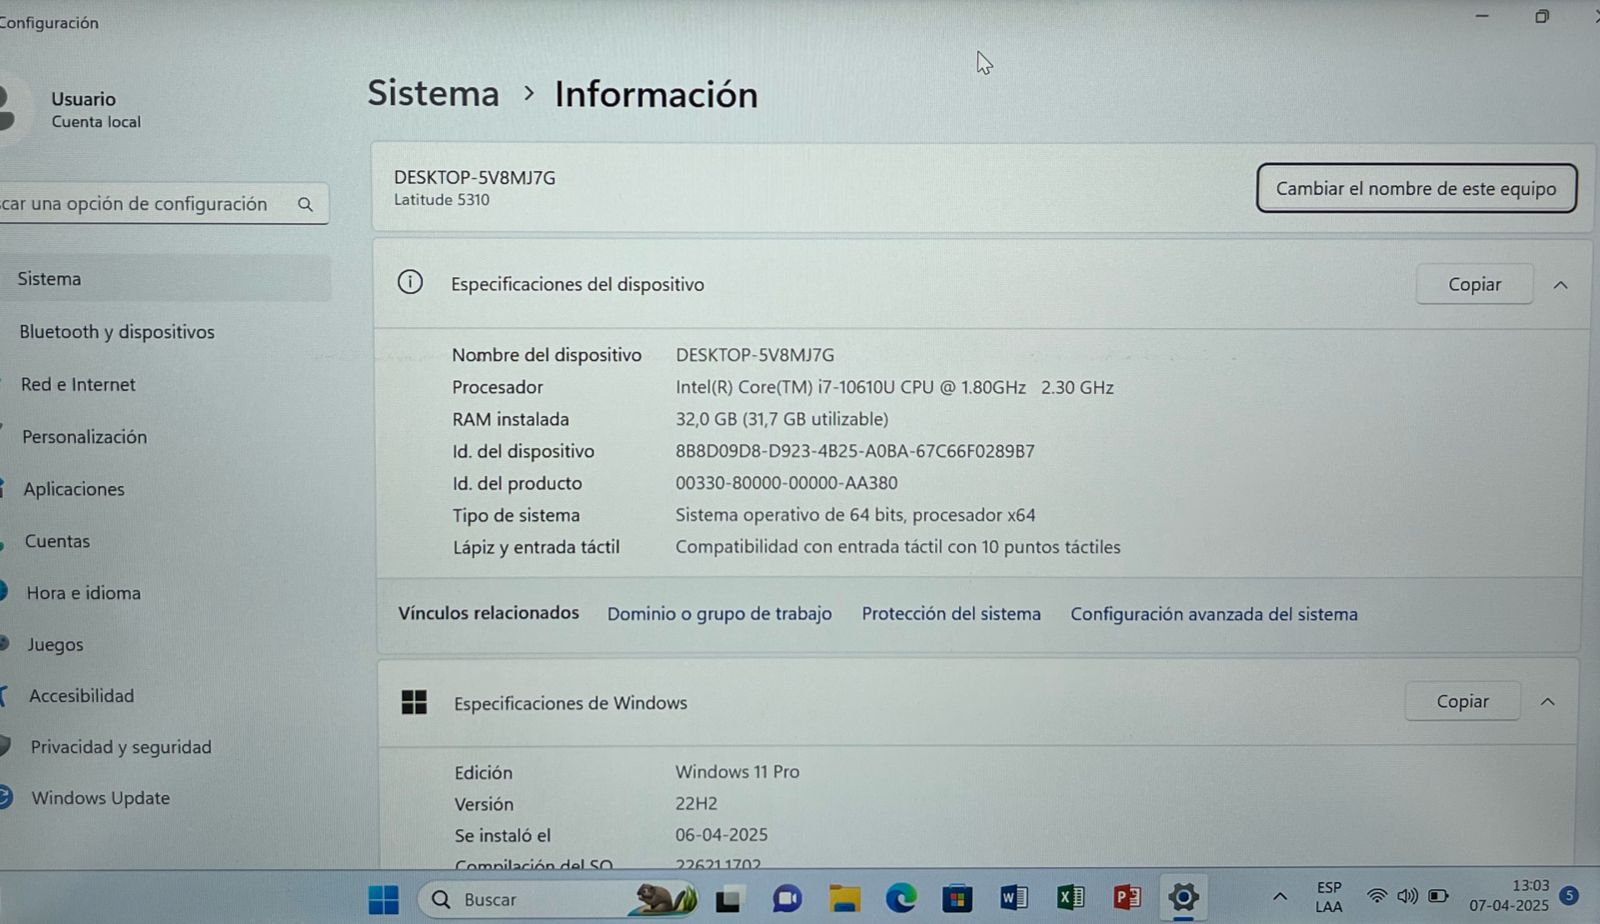Select the Id. del dispositivo value
Viewport: 1600px width, 924px height.
click(855, 451)
